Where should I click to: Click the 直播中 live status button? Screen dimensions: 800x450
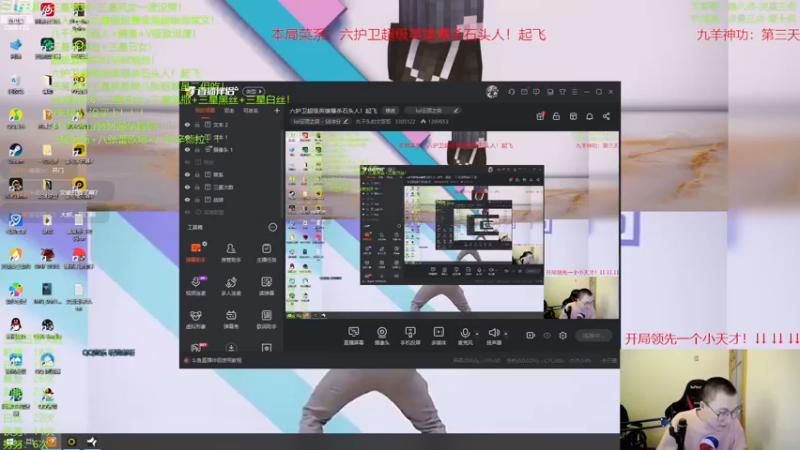(593, 335)
